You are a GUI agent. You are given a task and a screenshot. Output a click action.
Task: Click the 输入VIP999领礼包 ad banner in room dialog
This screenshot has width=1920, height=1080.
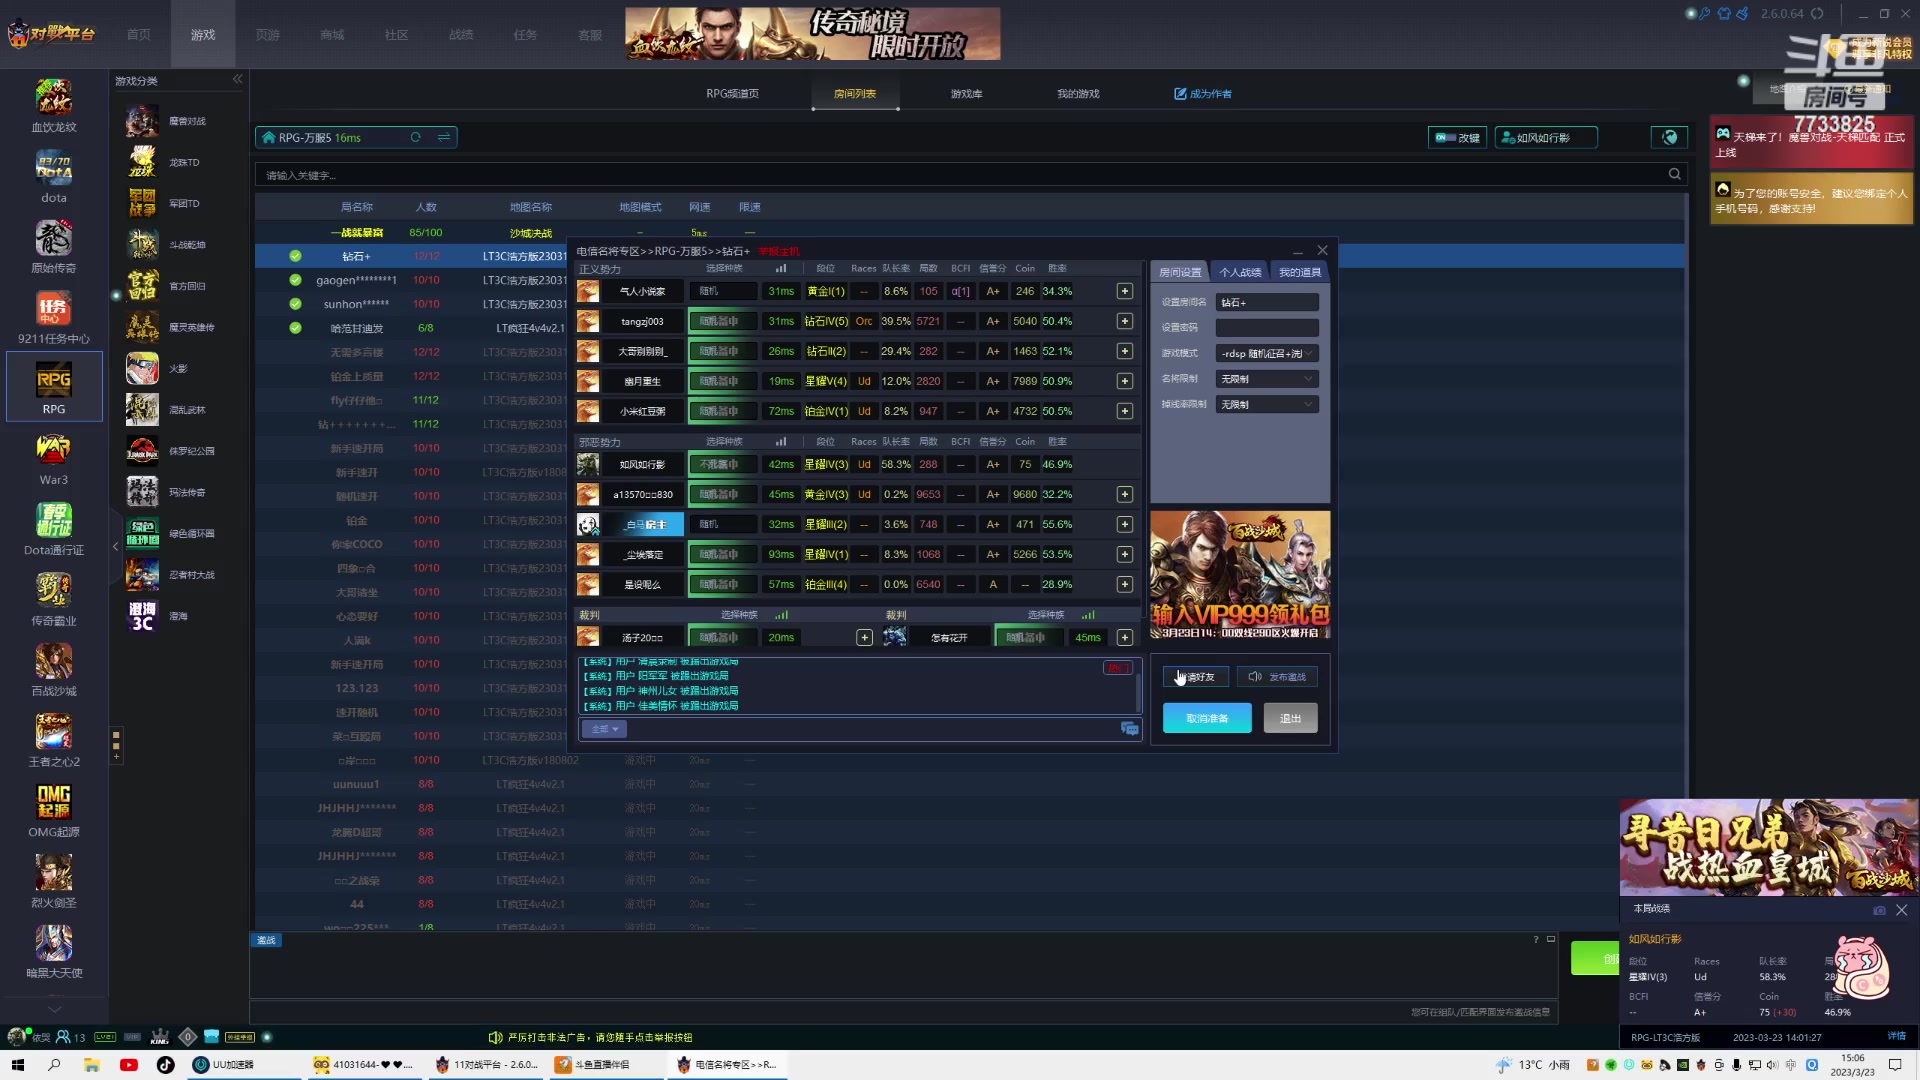click(x=1240, y=575)
